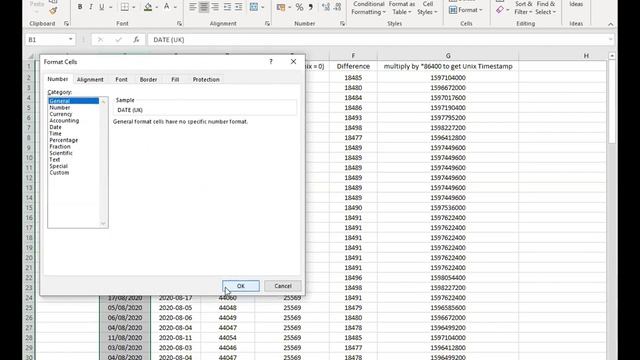
Task: Collapse the ribbon with the chevron
Action: (x=611, y=24)
